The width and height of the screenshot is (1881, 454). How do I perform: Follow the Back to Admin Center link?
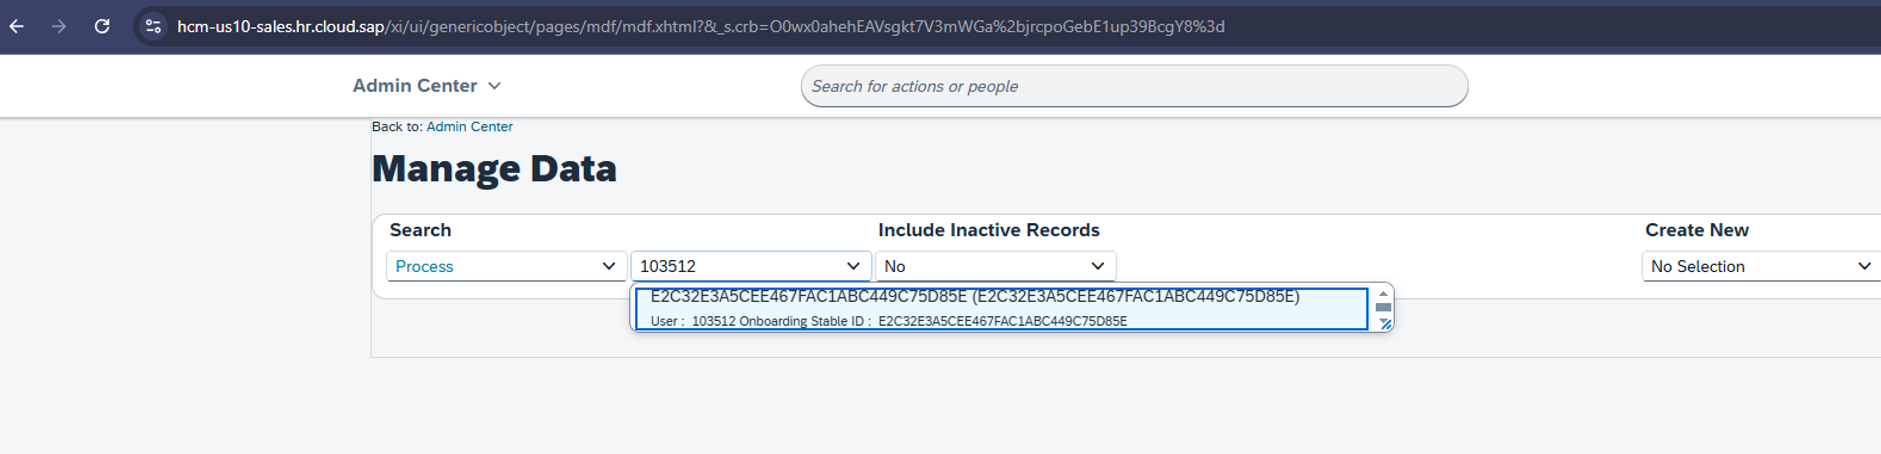[469, 127]
